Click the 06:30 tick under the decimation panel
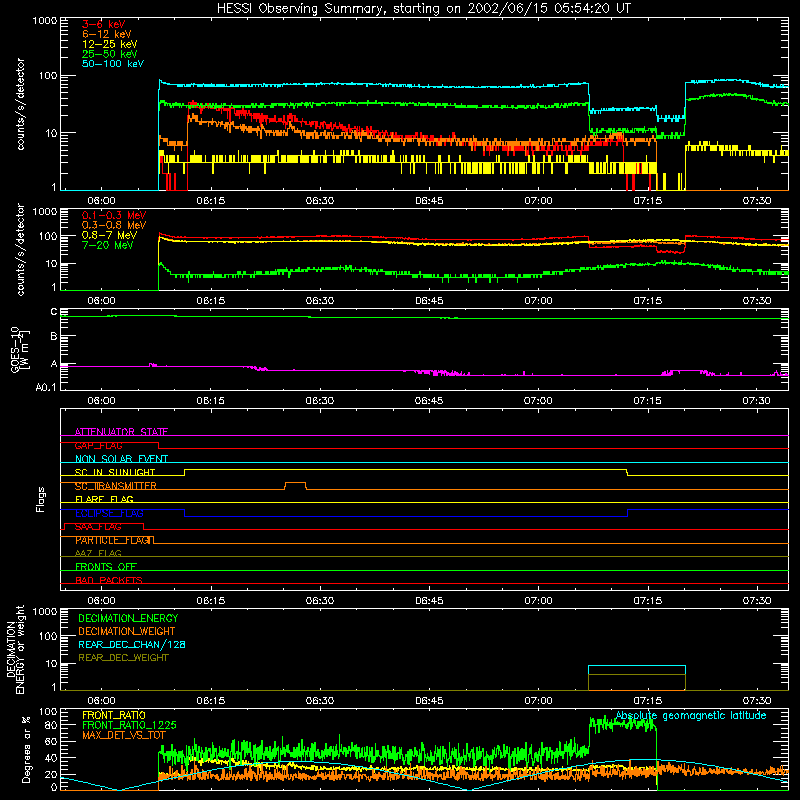The width and height of the screenshot is (800, 800). point(320,701)
